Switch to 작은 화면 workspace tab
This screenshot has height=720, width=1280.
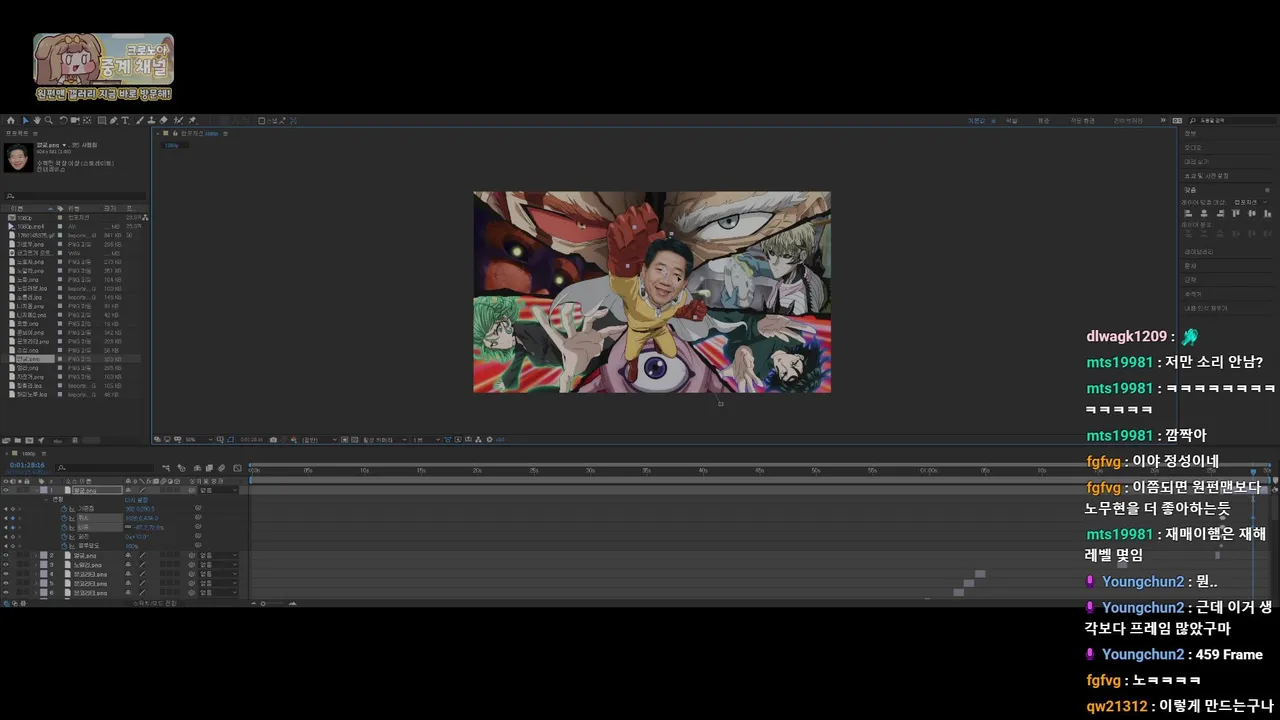coord(1083,121)
